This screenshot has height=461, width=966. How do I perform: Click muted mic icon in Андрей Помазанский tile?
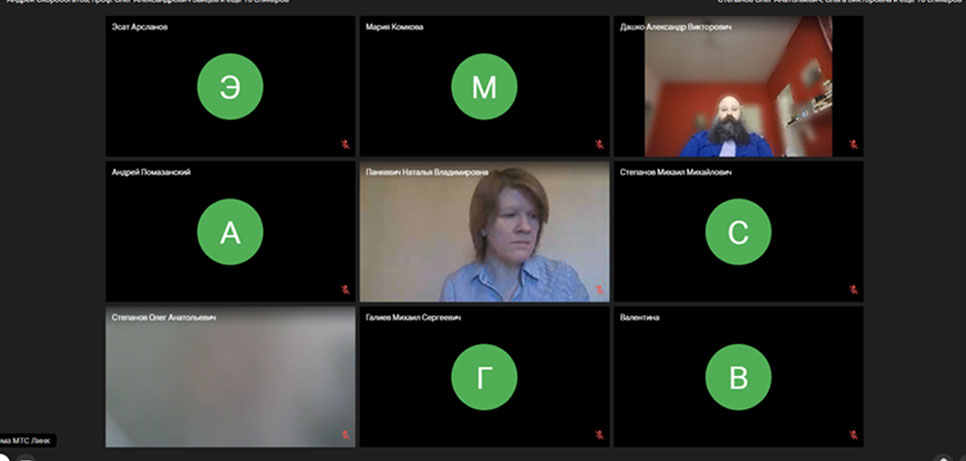[x=346, y=290]
